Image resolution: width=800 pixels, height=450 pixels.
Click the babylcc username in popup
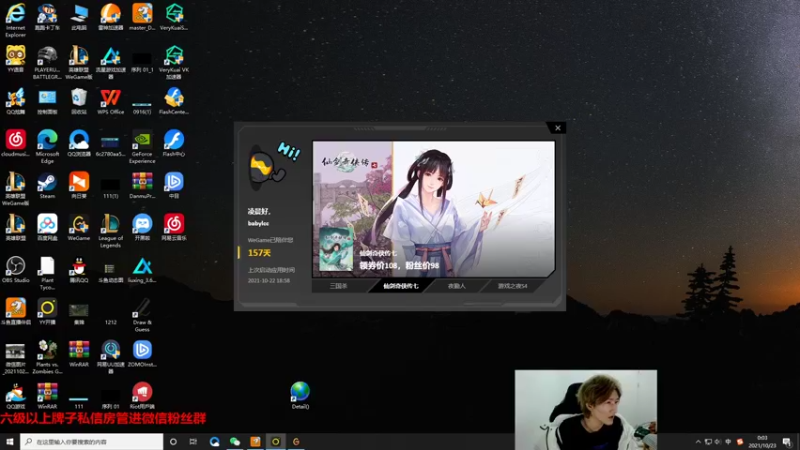(258, 223)
